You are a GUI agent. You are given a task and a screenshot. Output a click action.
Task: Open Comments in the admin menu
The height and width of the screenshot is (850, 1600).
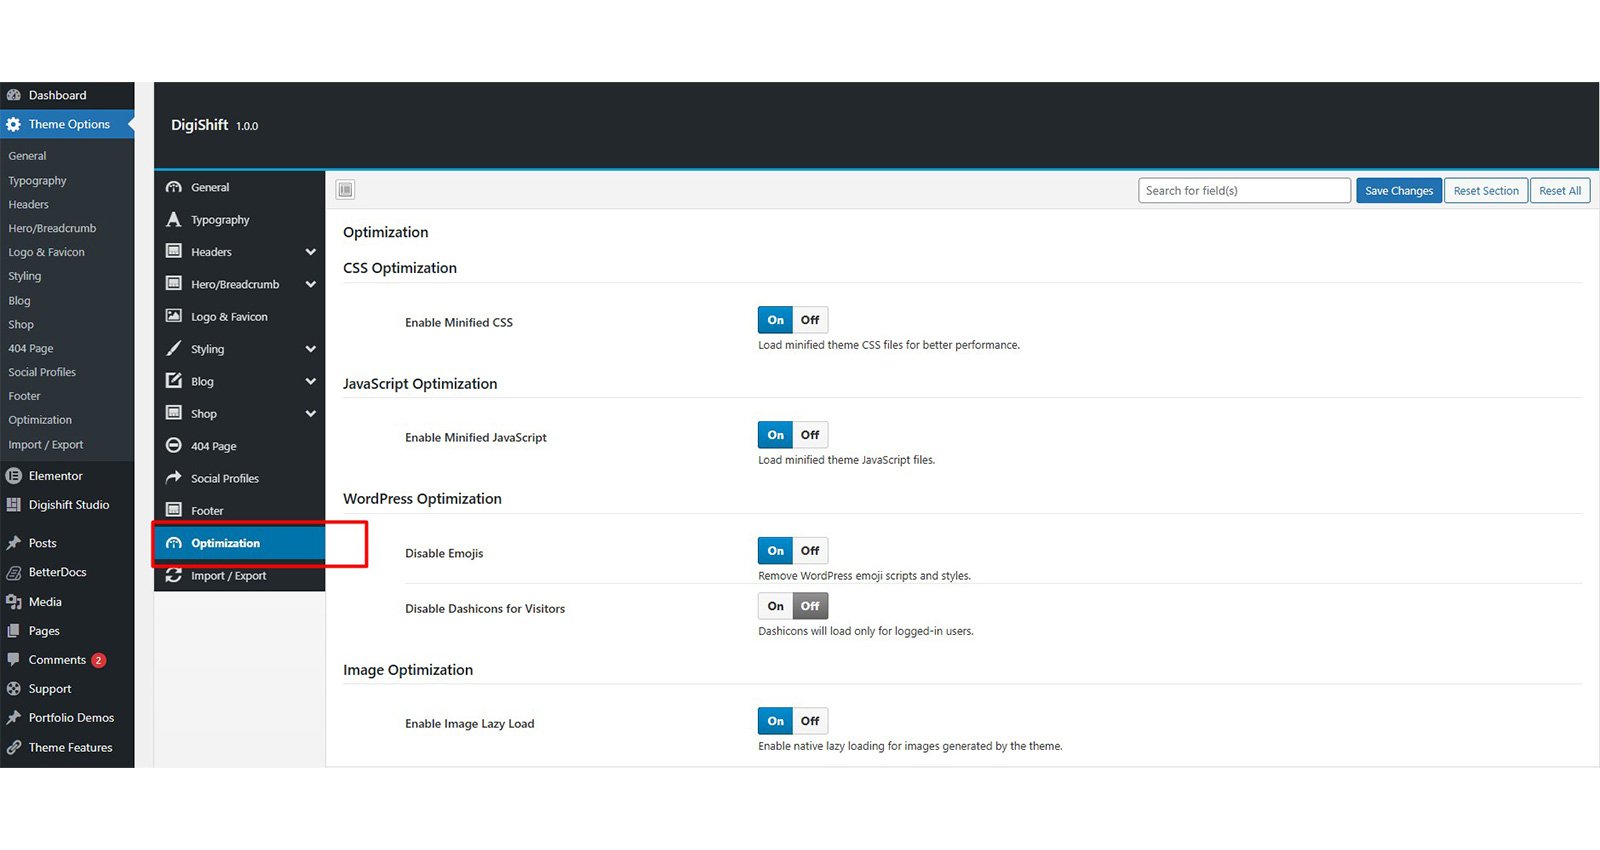click(x=57, y=660)
